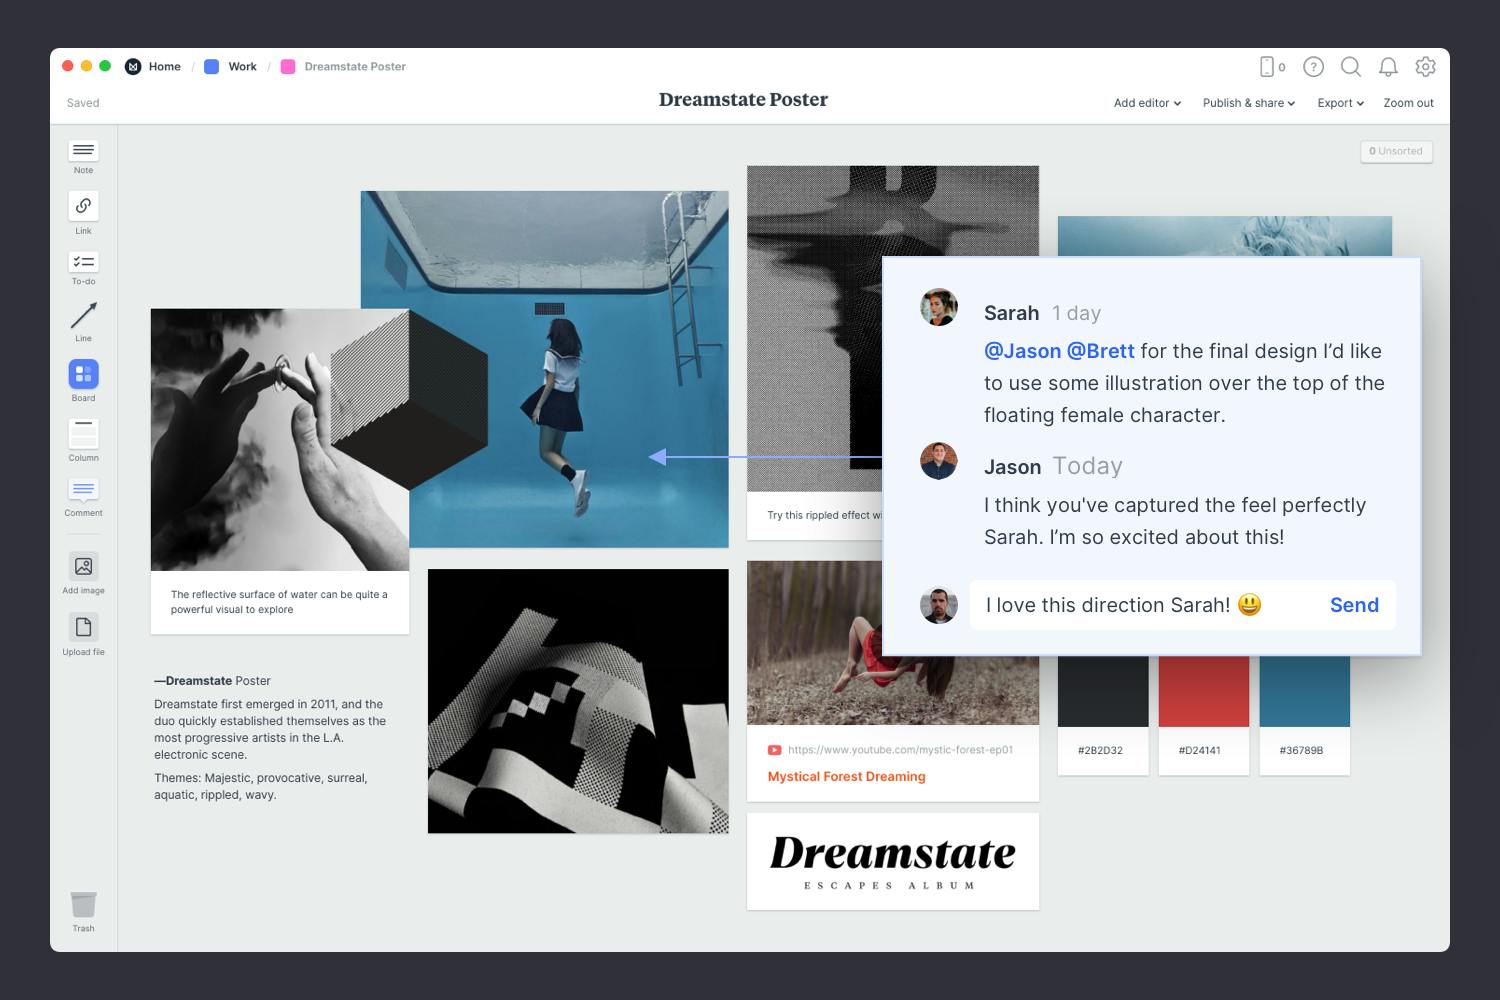This screenshot has height=1000, width=1500.
Task: Open the Mystical Forest Dreaming link
Action: (846, 777)
